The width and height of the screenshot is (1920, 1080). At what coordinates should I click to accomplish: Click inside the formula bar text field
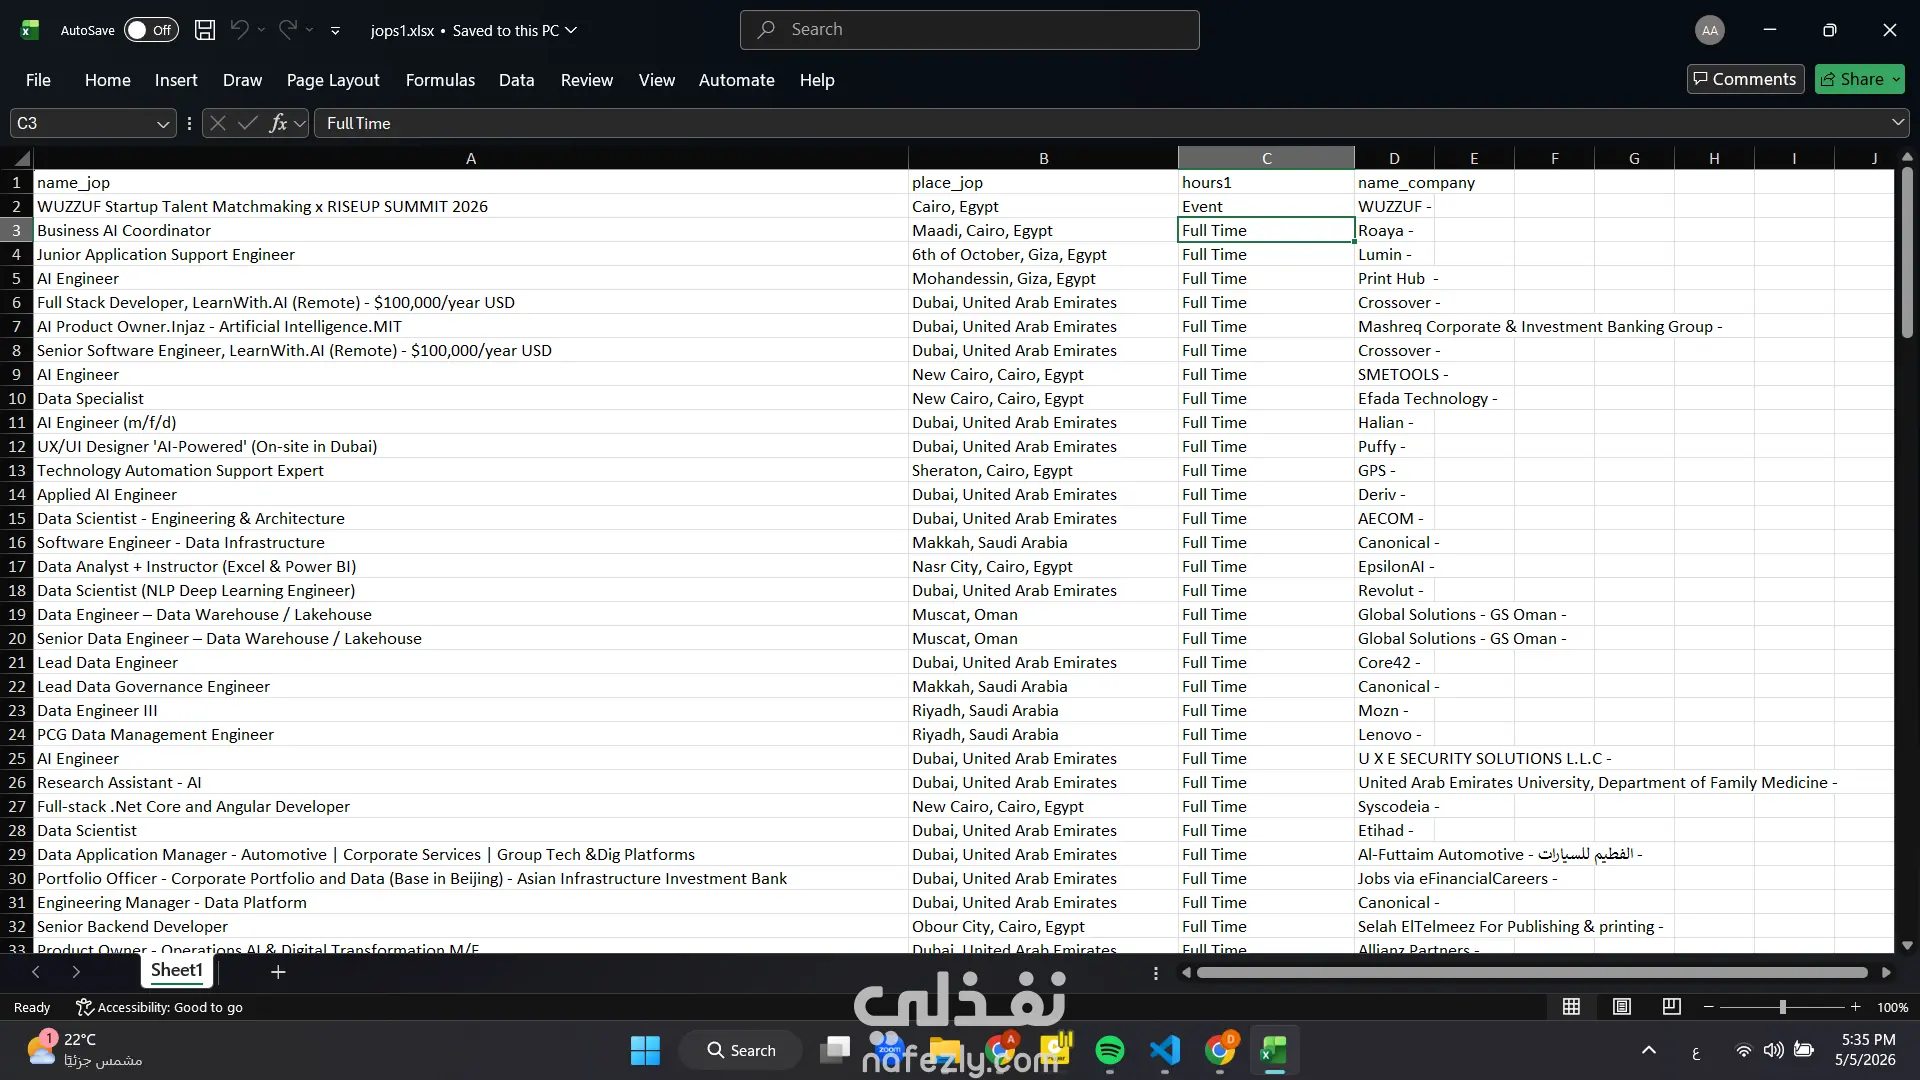[x=1100, y=123]
